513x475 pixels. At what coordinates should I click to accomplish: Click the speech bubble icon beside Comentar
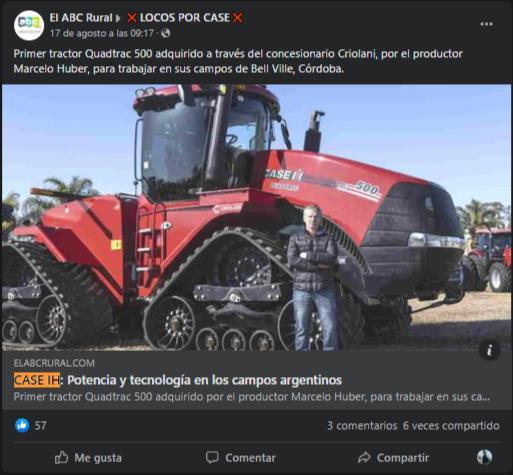pos(212,458)
